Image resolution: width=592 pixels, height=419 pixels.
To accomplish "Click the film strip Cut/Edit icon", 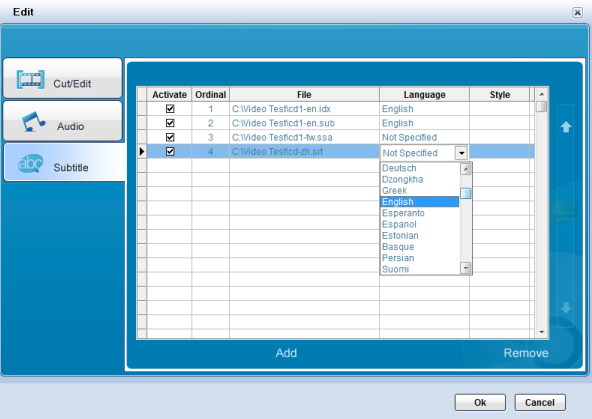I will coord(31,79).
